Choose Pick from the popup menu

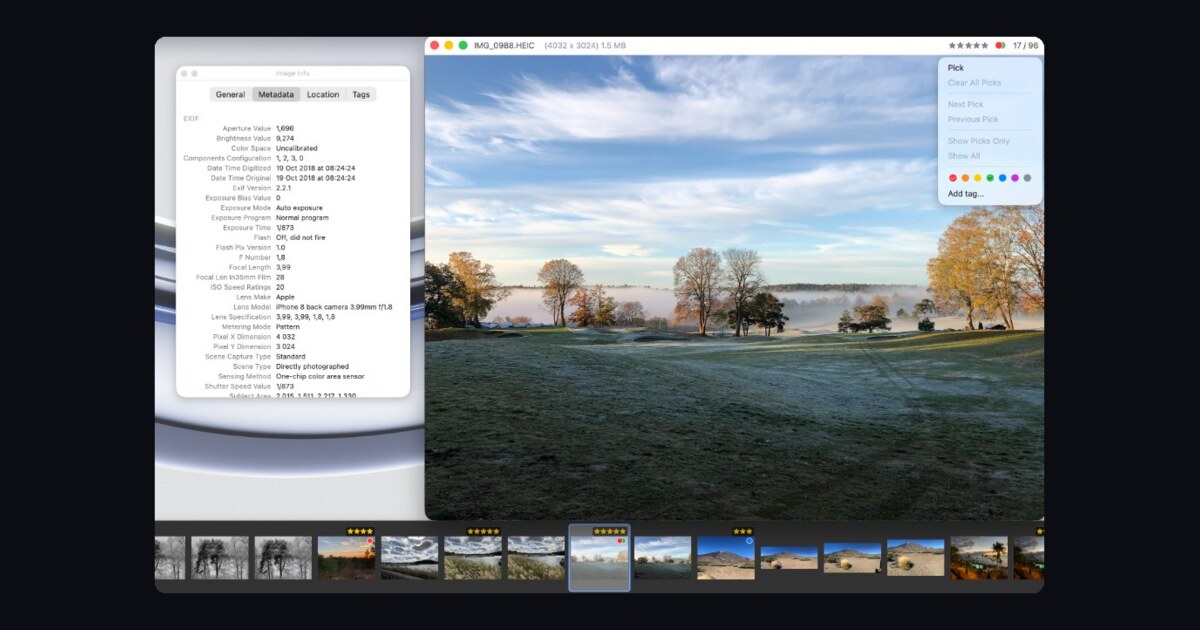coord(956,68)
